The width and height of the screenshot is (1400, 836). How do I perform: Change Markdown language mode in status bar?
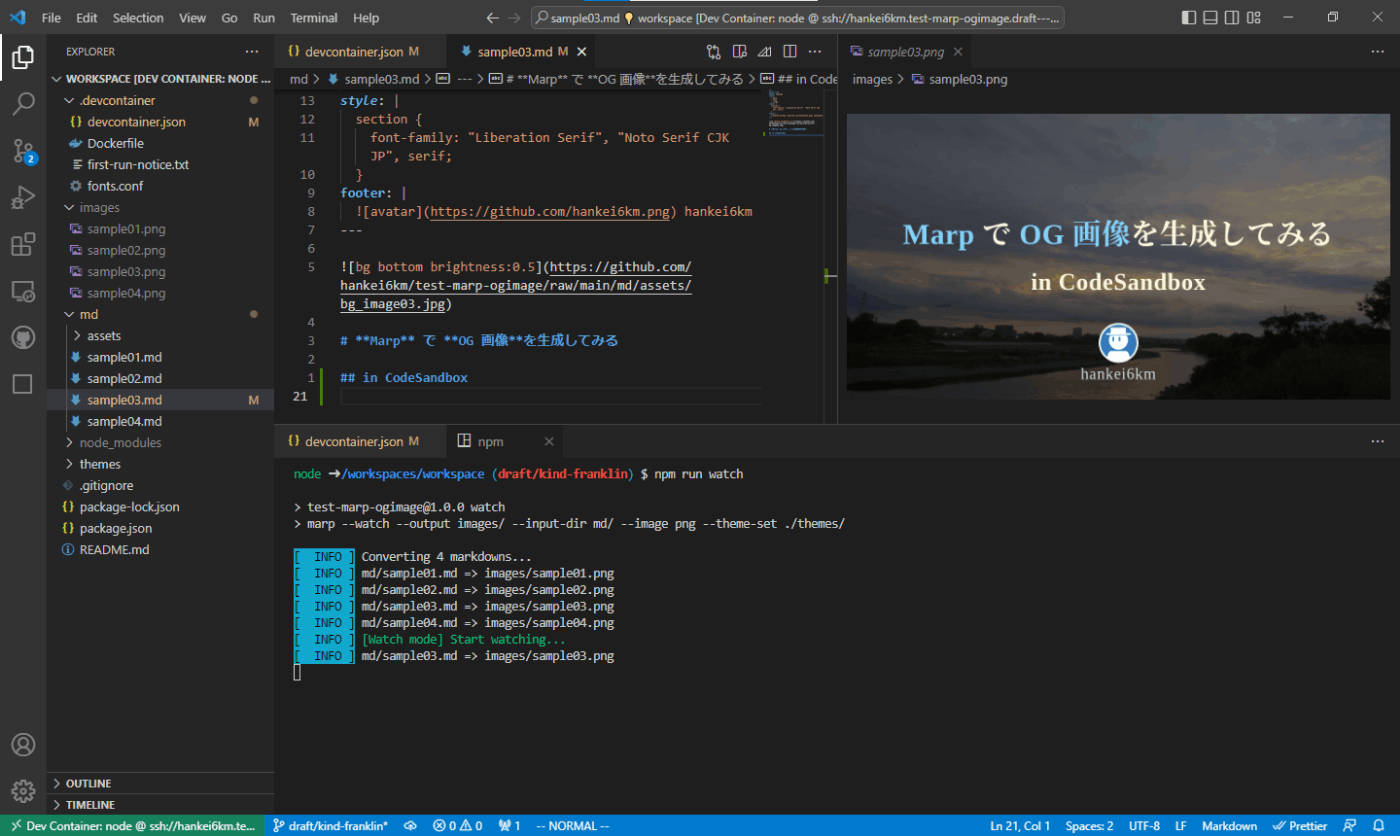1229,826
